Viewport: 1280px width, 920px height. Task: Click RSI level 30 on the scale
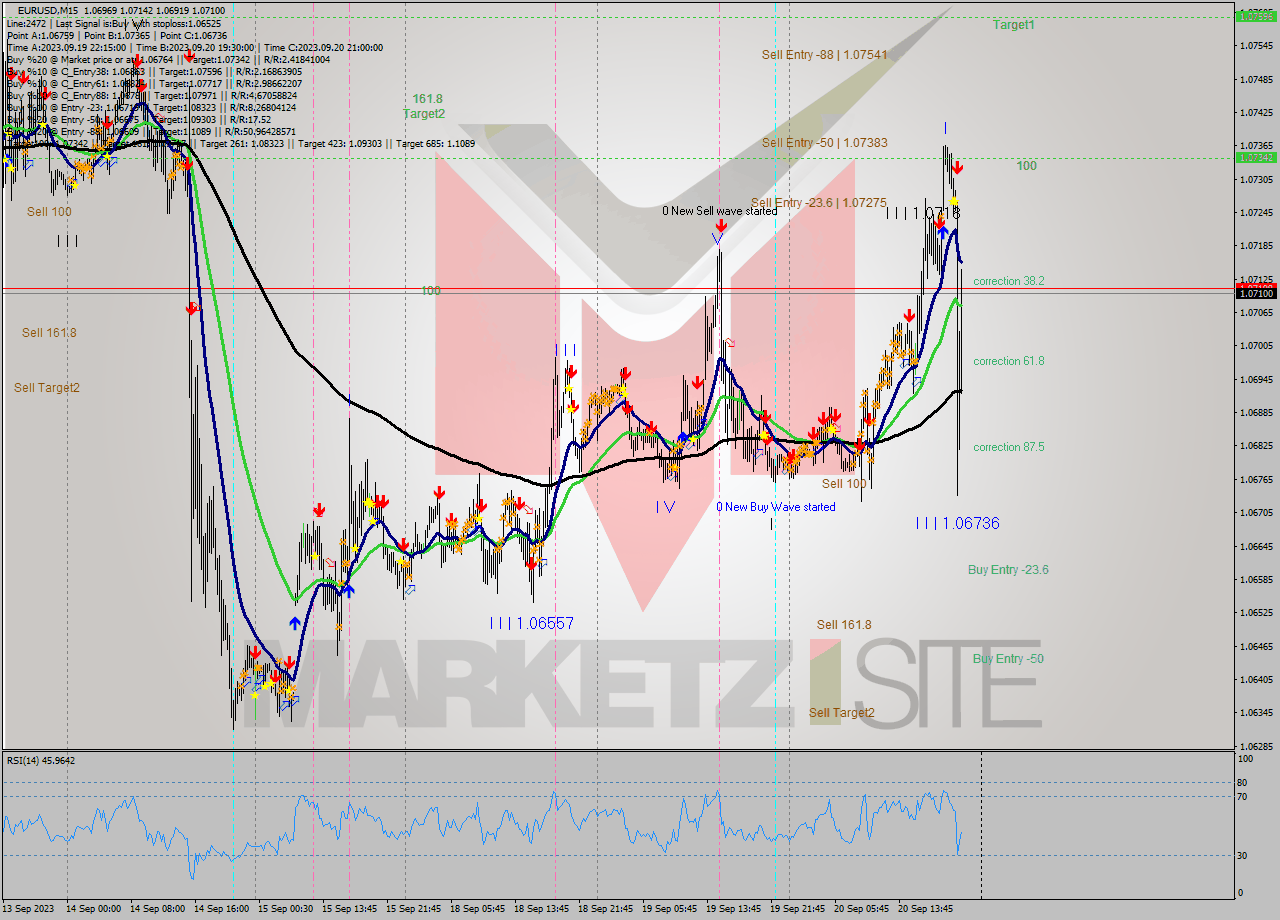(1244, 855)
